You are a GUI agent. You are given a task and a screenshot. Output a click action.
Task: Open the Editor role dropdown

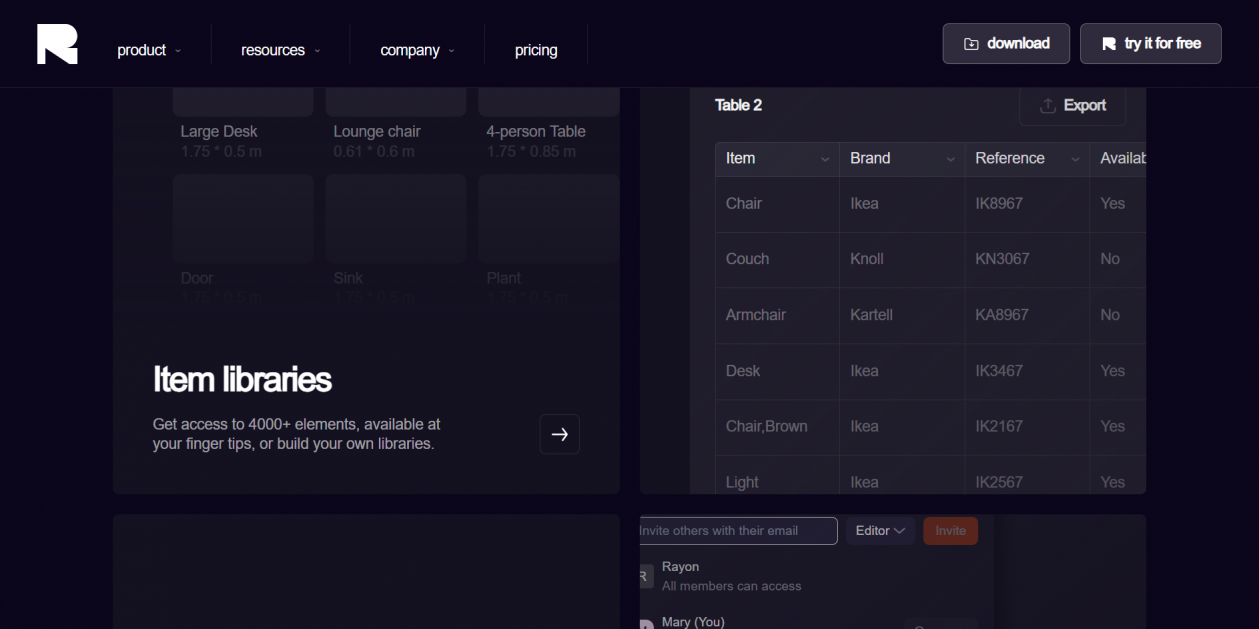pos(880,531)
